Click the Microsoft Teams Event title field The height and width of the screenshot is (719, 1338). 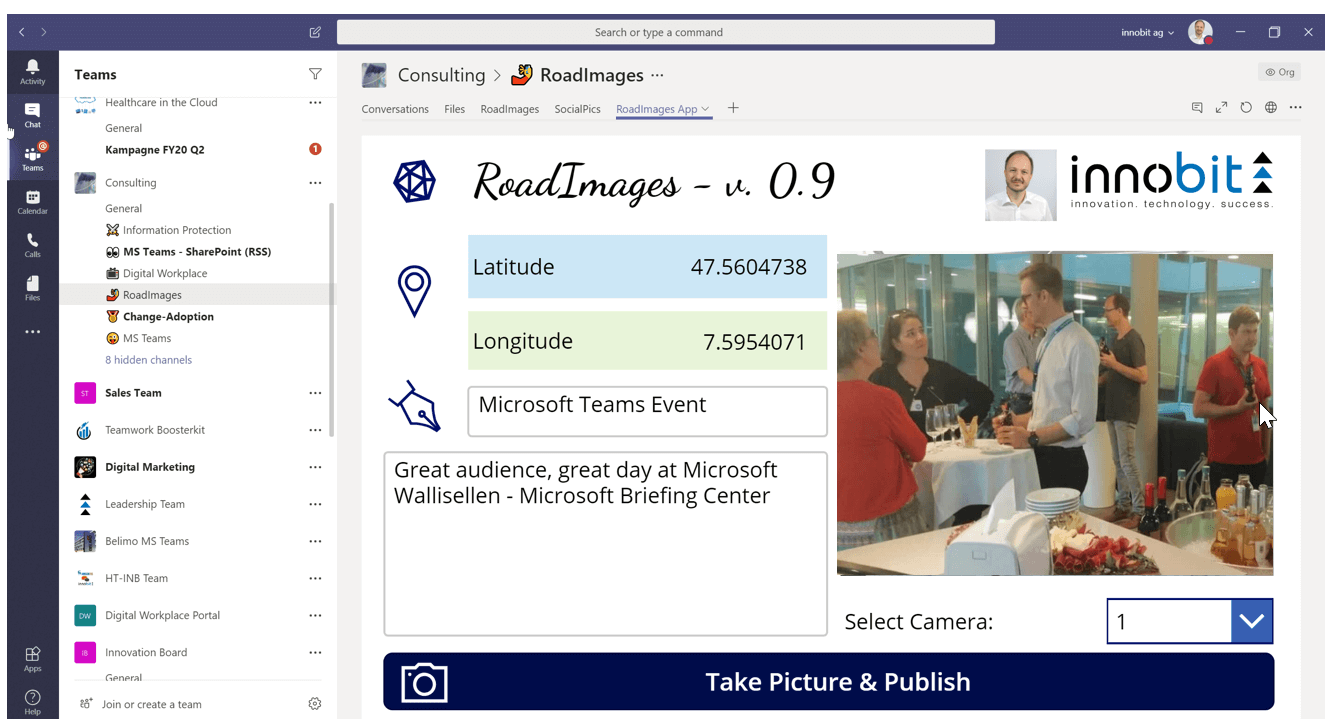(647, 411)
